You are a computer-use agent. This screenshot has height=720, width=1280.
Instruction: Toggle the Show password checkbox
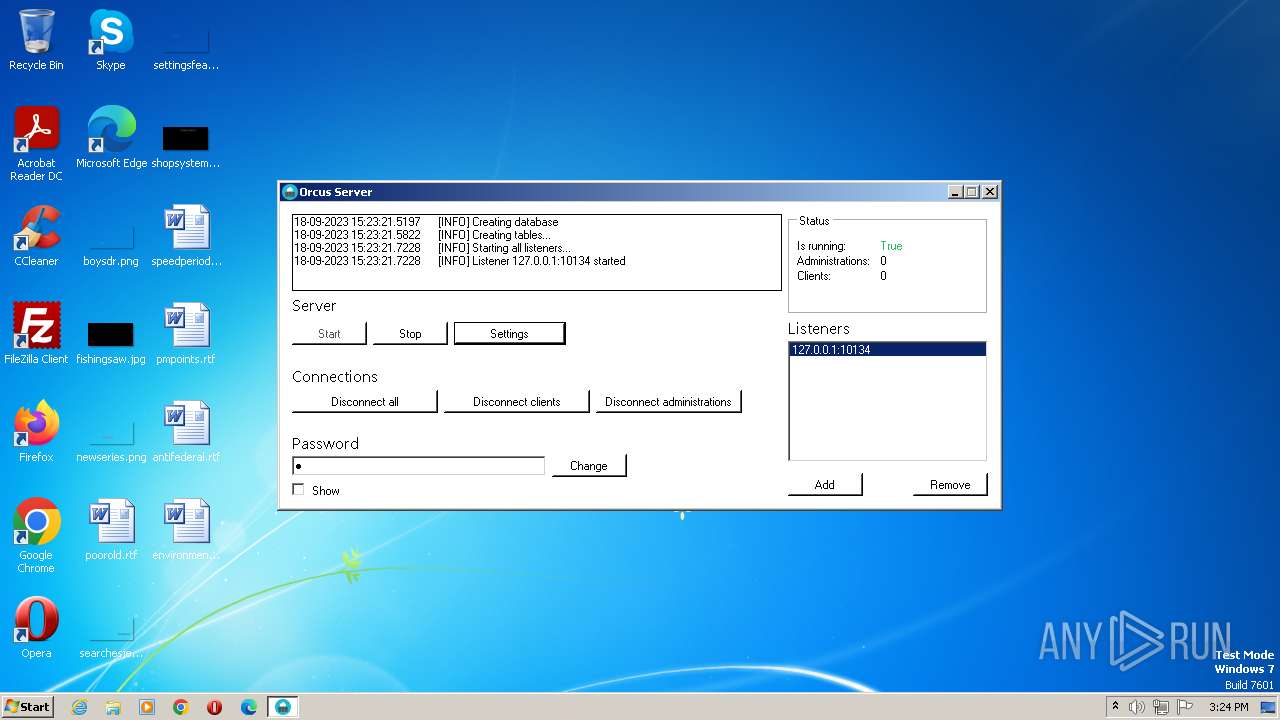[x=298, y=490]
